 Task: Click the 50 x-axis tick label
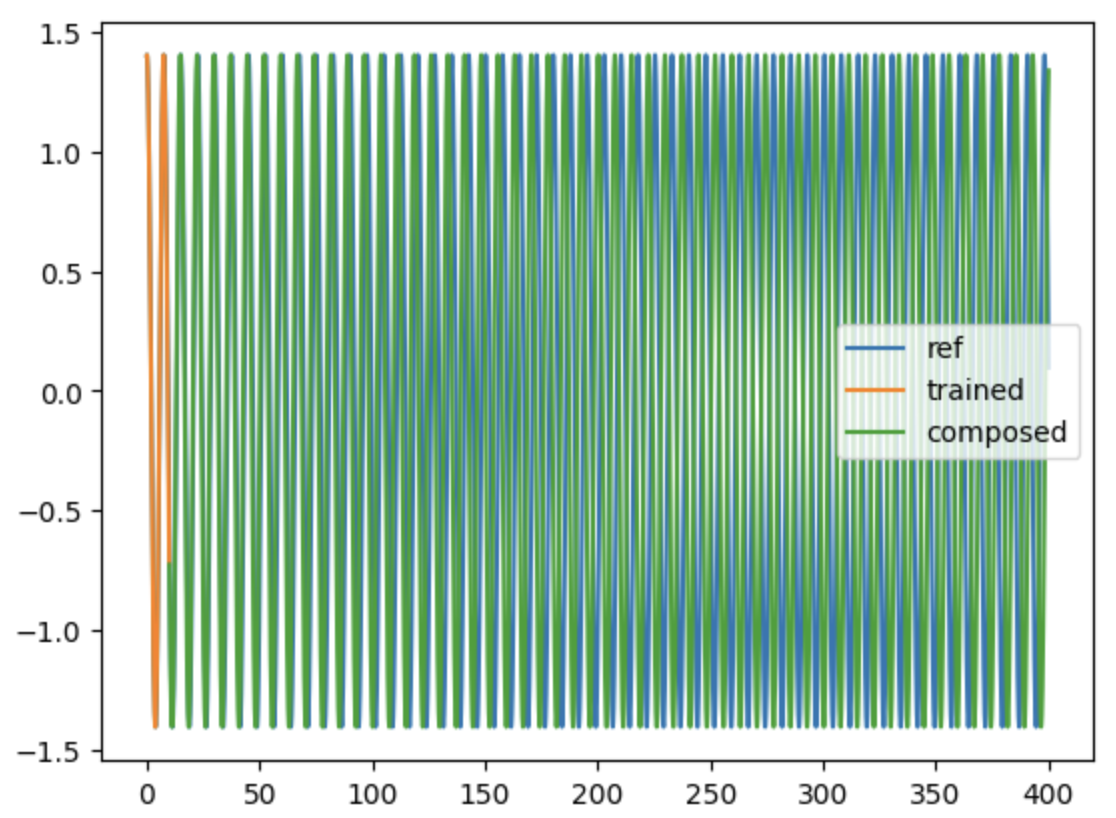point(260,787)
